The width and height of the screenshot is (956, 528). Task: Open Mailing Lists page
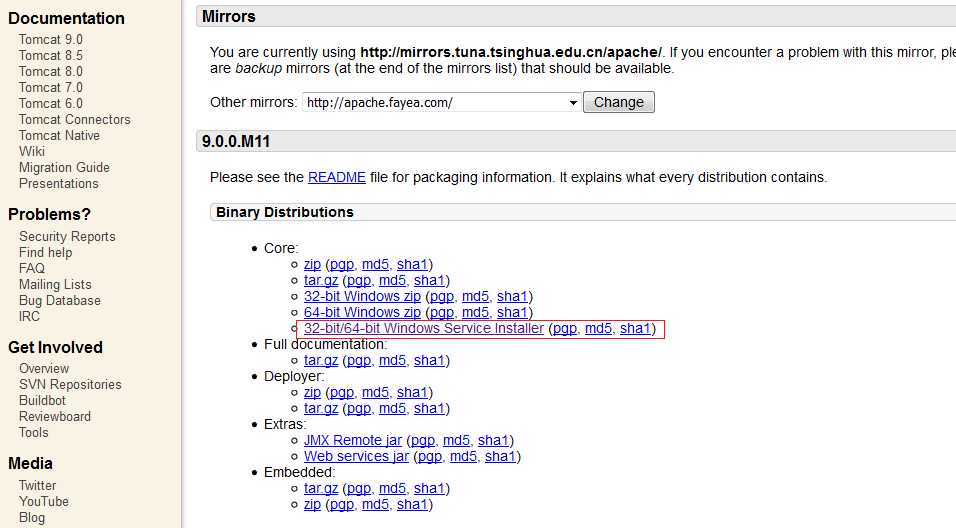[x=55, y=285]
